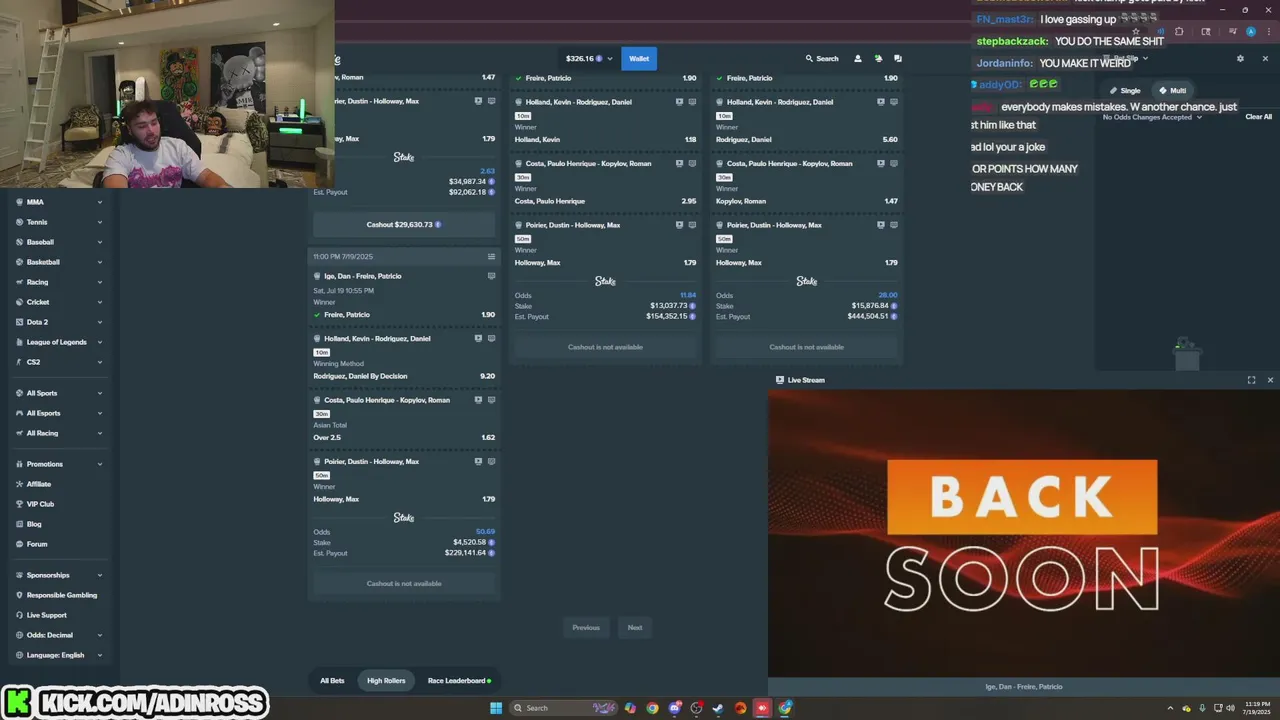Open the notifications bell icon
Screen dimensions: 1280x720
click(x=878, y=59)
